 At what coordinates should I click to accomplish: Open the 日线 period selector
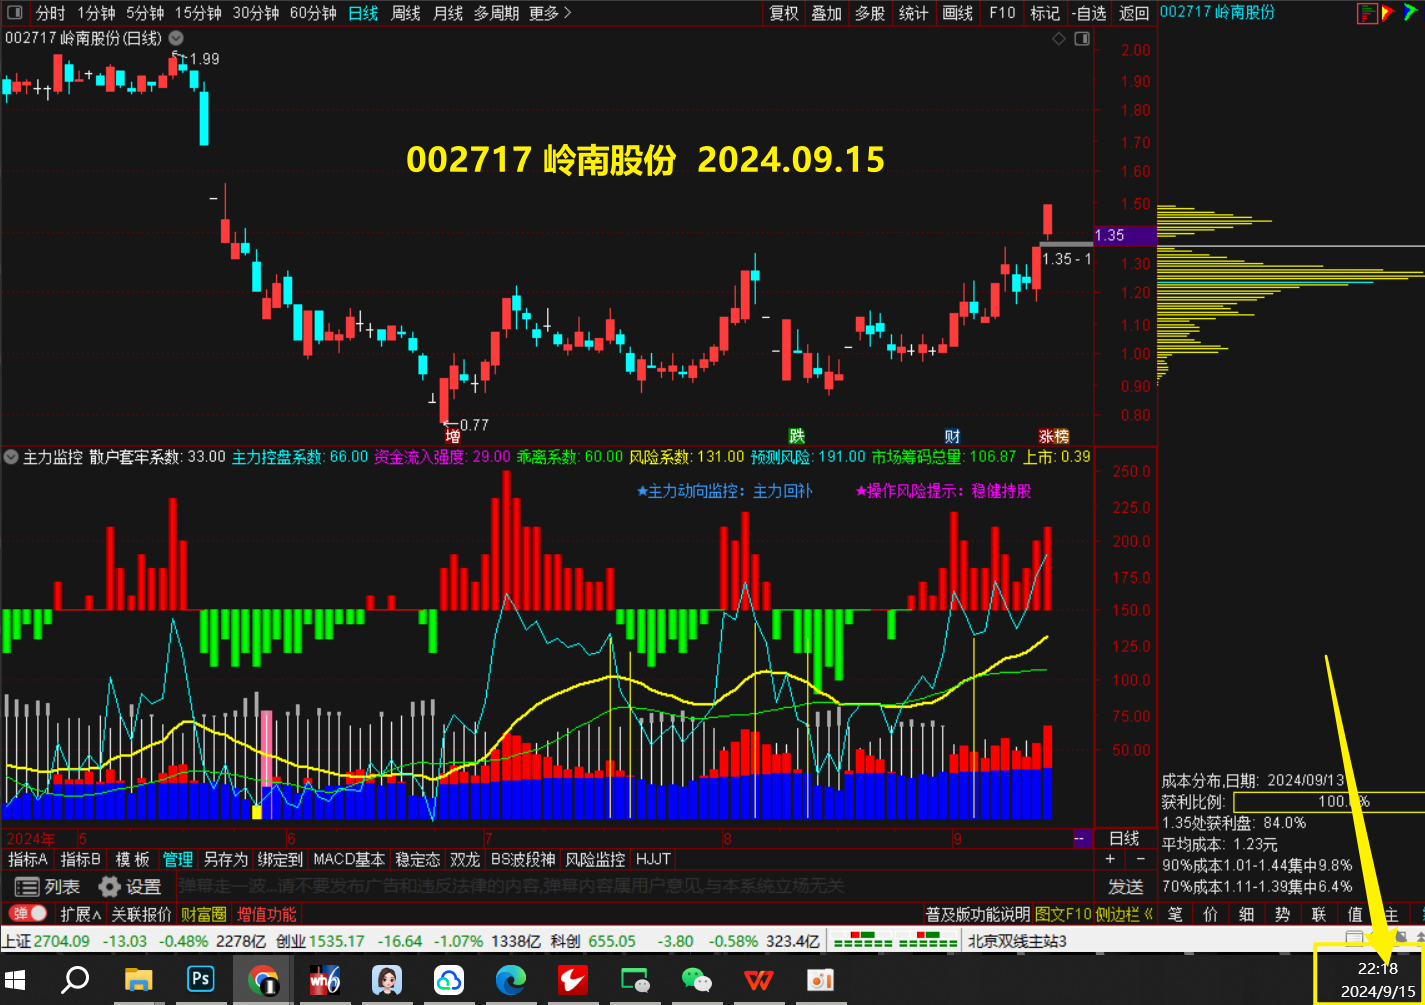[1124, 838]
